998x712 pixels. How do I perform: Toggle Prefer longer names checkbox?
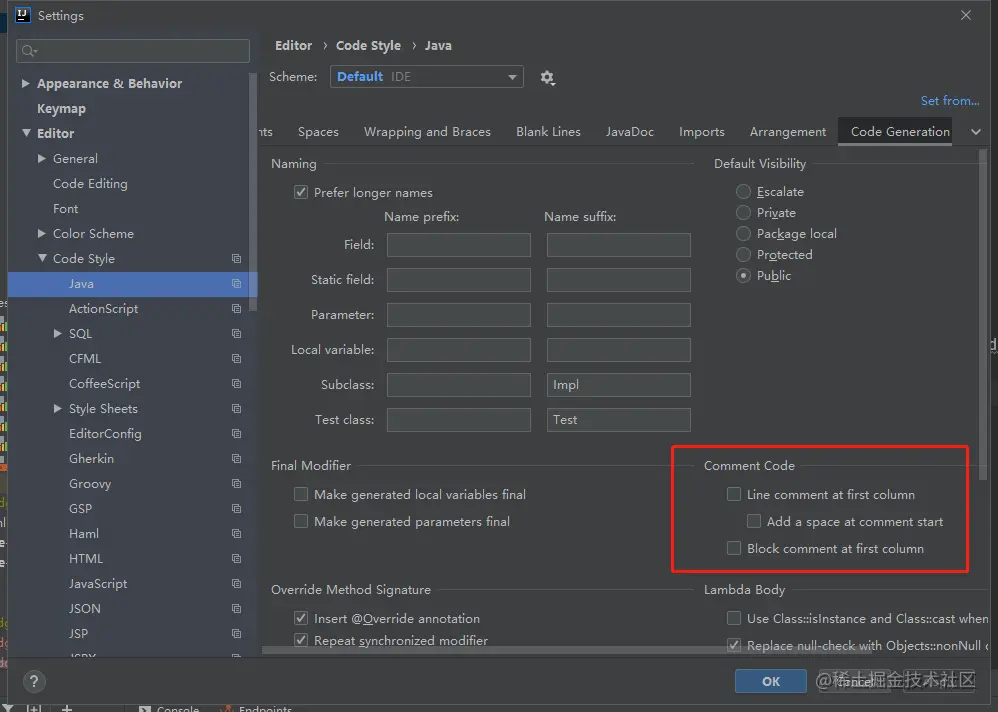point(301,192)
